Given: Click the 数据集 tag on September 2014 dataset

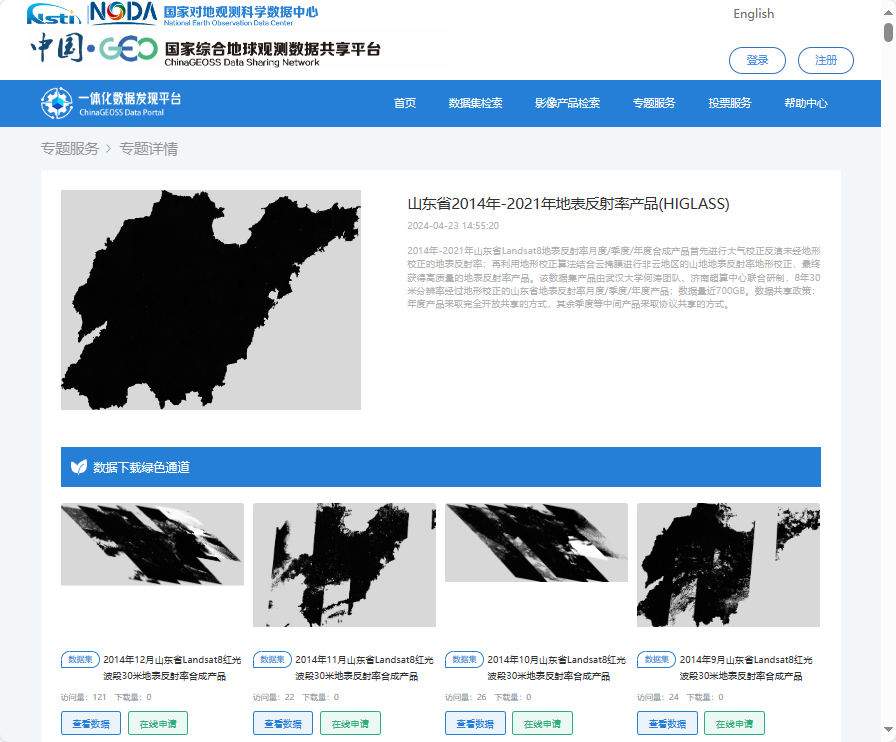Looking at the screenshot, I should (x=656, y=660).
